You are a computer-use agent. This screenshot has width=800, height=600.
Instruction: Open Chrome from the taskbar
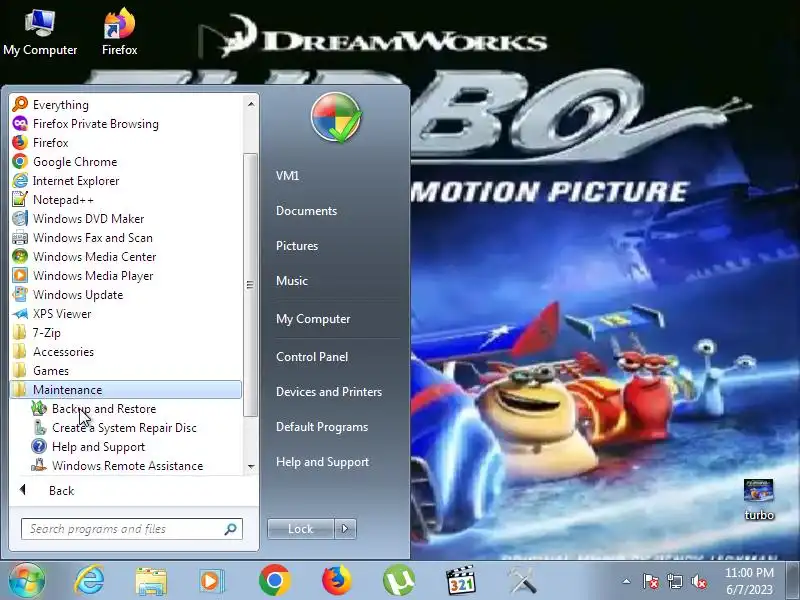click(x=274, y=580)
